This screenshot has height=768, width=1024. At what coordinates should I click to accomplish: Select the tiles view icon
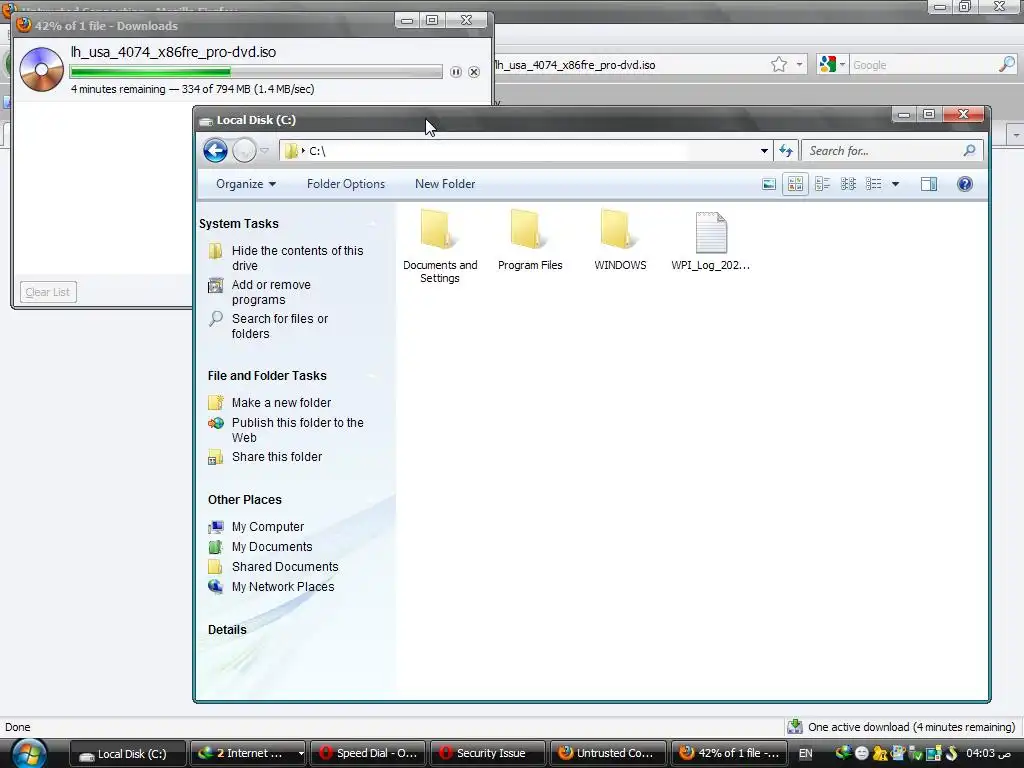pos(822,184)
